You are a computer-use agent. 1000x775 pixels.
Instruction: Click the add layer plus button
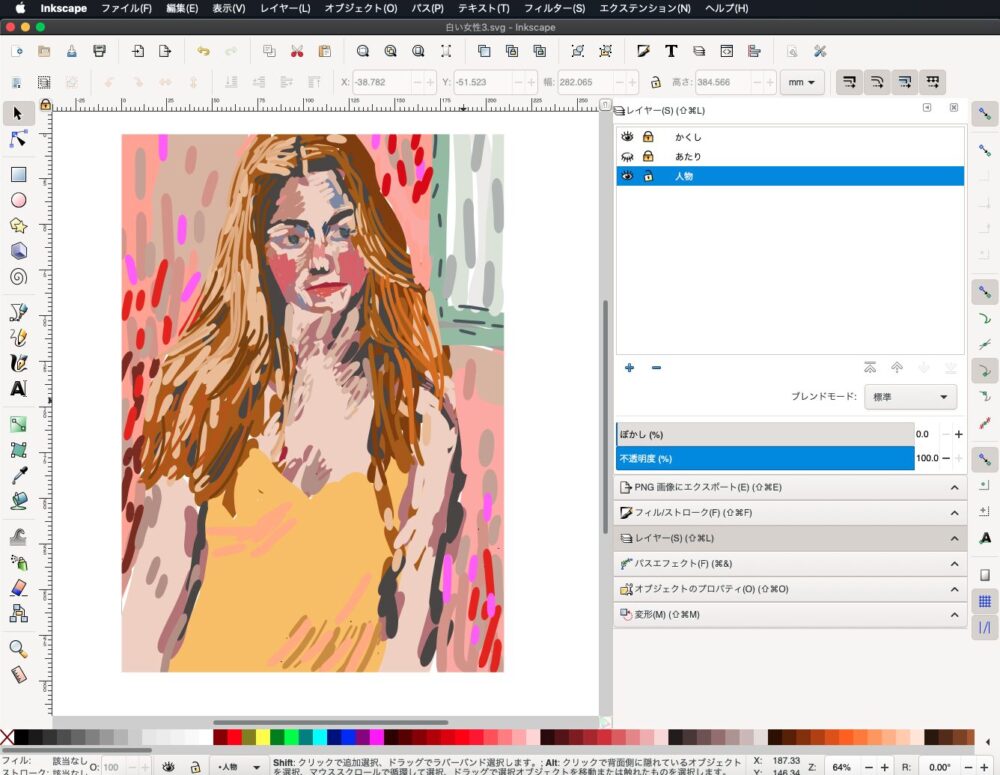(629, 368)
